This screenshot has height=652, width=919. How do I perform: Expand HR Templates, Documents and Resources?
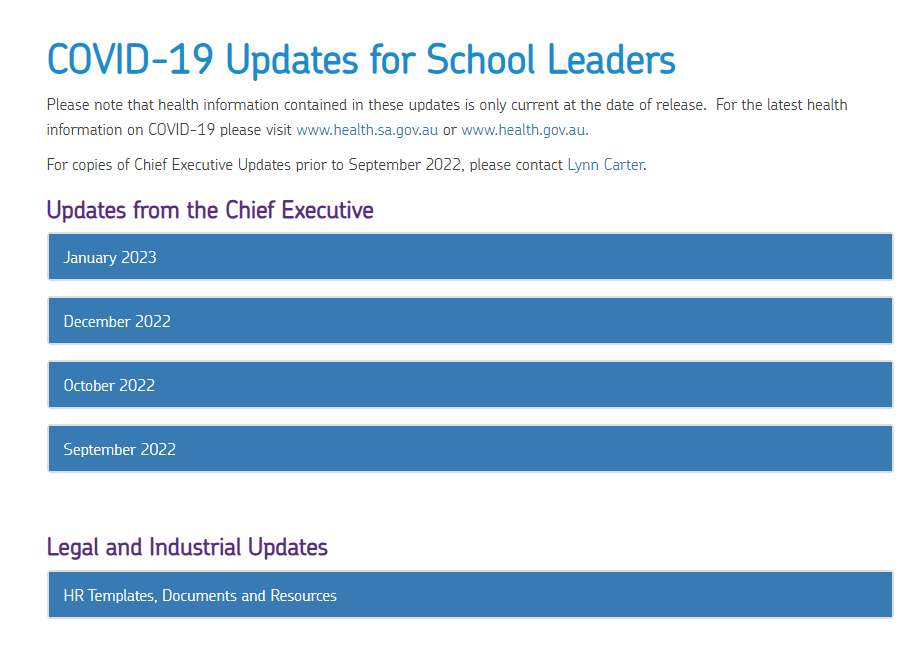click(470, 595)
